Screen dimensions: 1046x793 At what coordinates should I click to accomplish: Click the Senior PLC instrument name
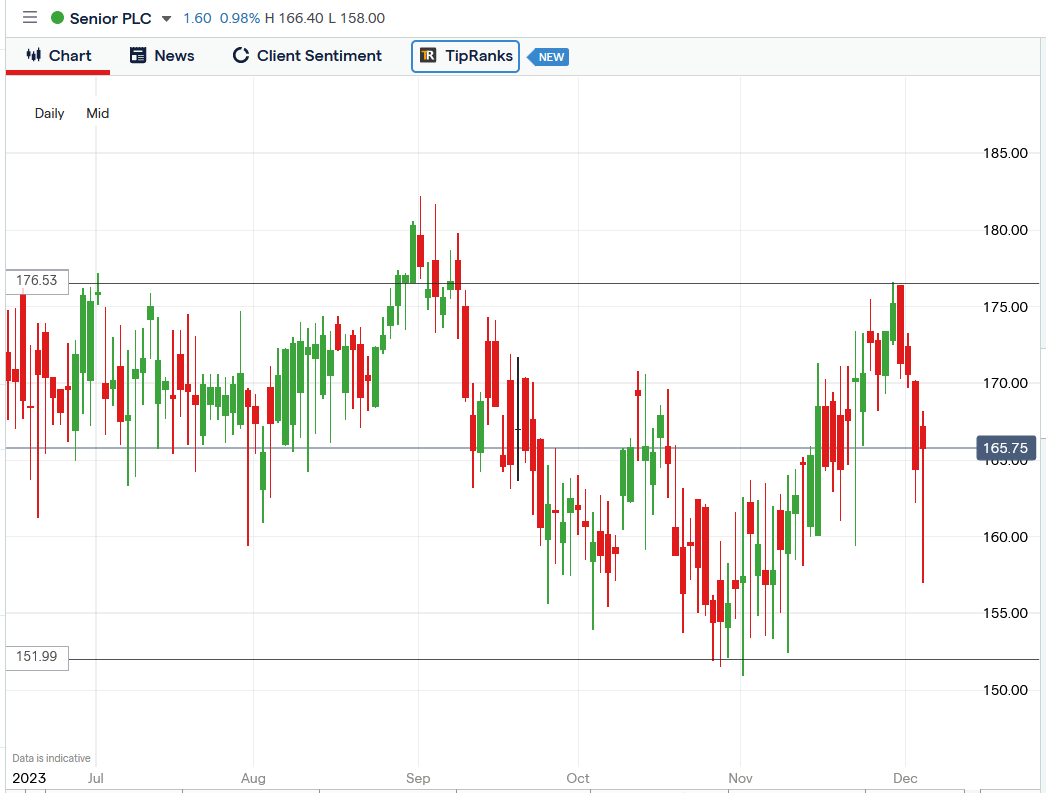[x=111, y=19]
